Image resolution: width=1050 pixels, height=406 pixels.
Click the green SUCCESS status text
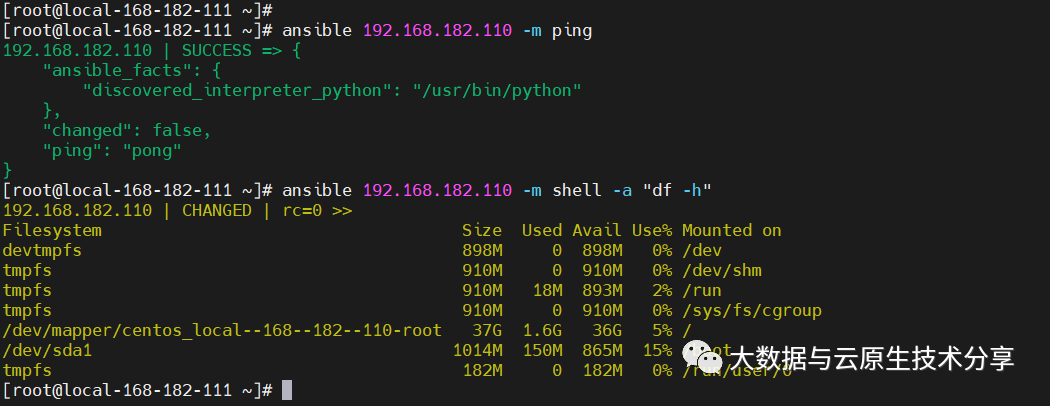click(x=217, y=50)
